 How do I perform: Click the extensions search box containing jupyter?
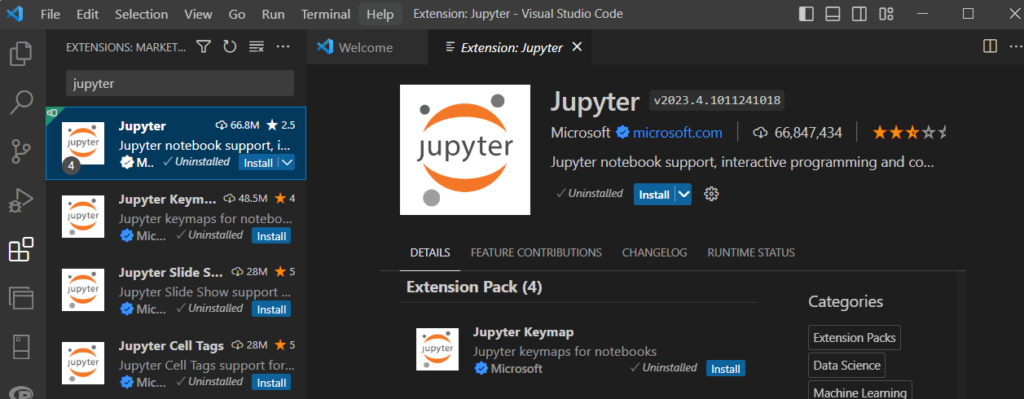coord(180,84)
